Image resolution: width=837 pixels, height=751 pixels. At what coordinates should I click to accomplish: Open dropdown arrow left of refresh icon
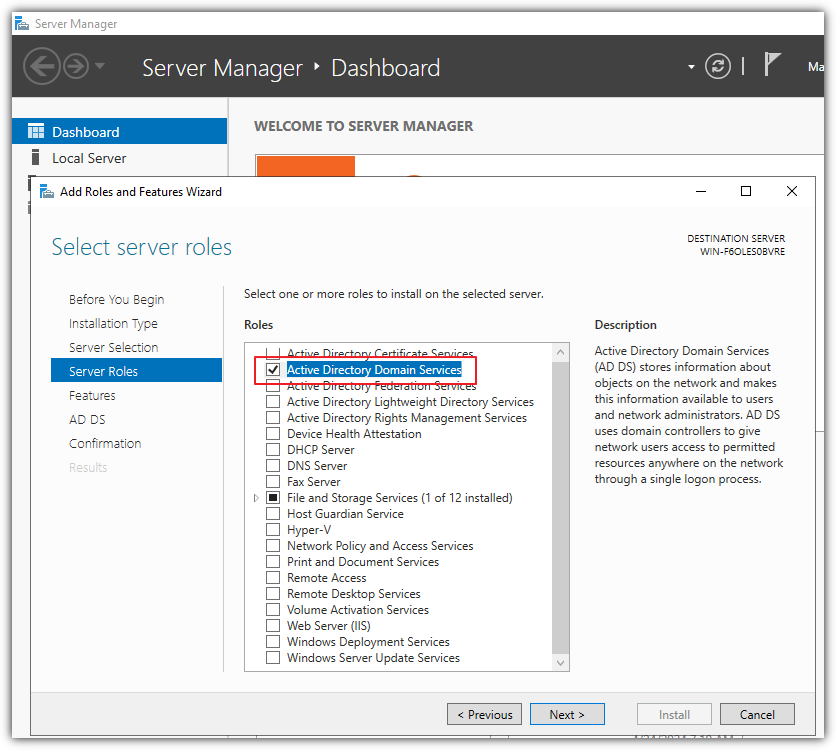691,67
